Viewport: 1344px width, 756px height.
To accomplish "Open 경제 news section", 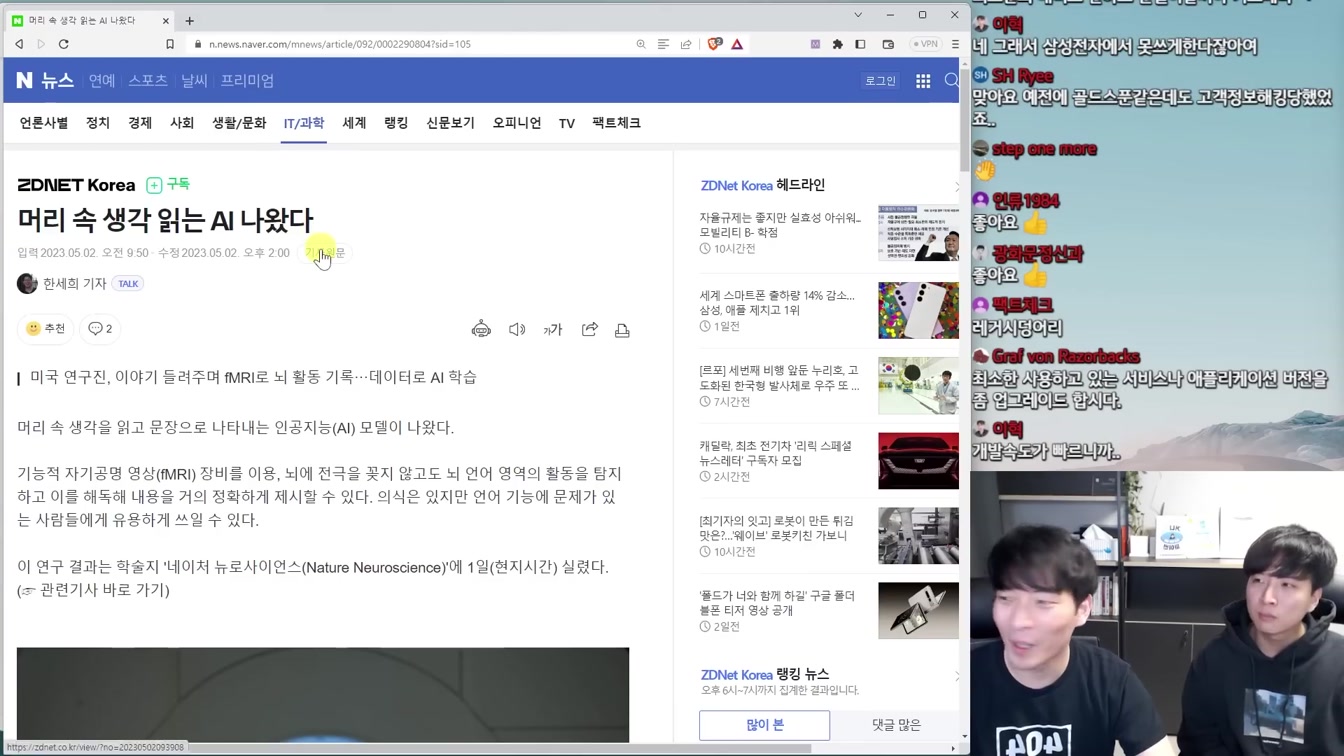I will (140, 123).
